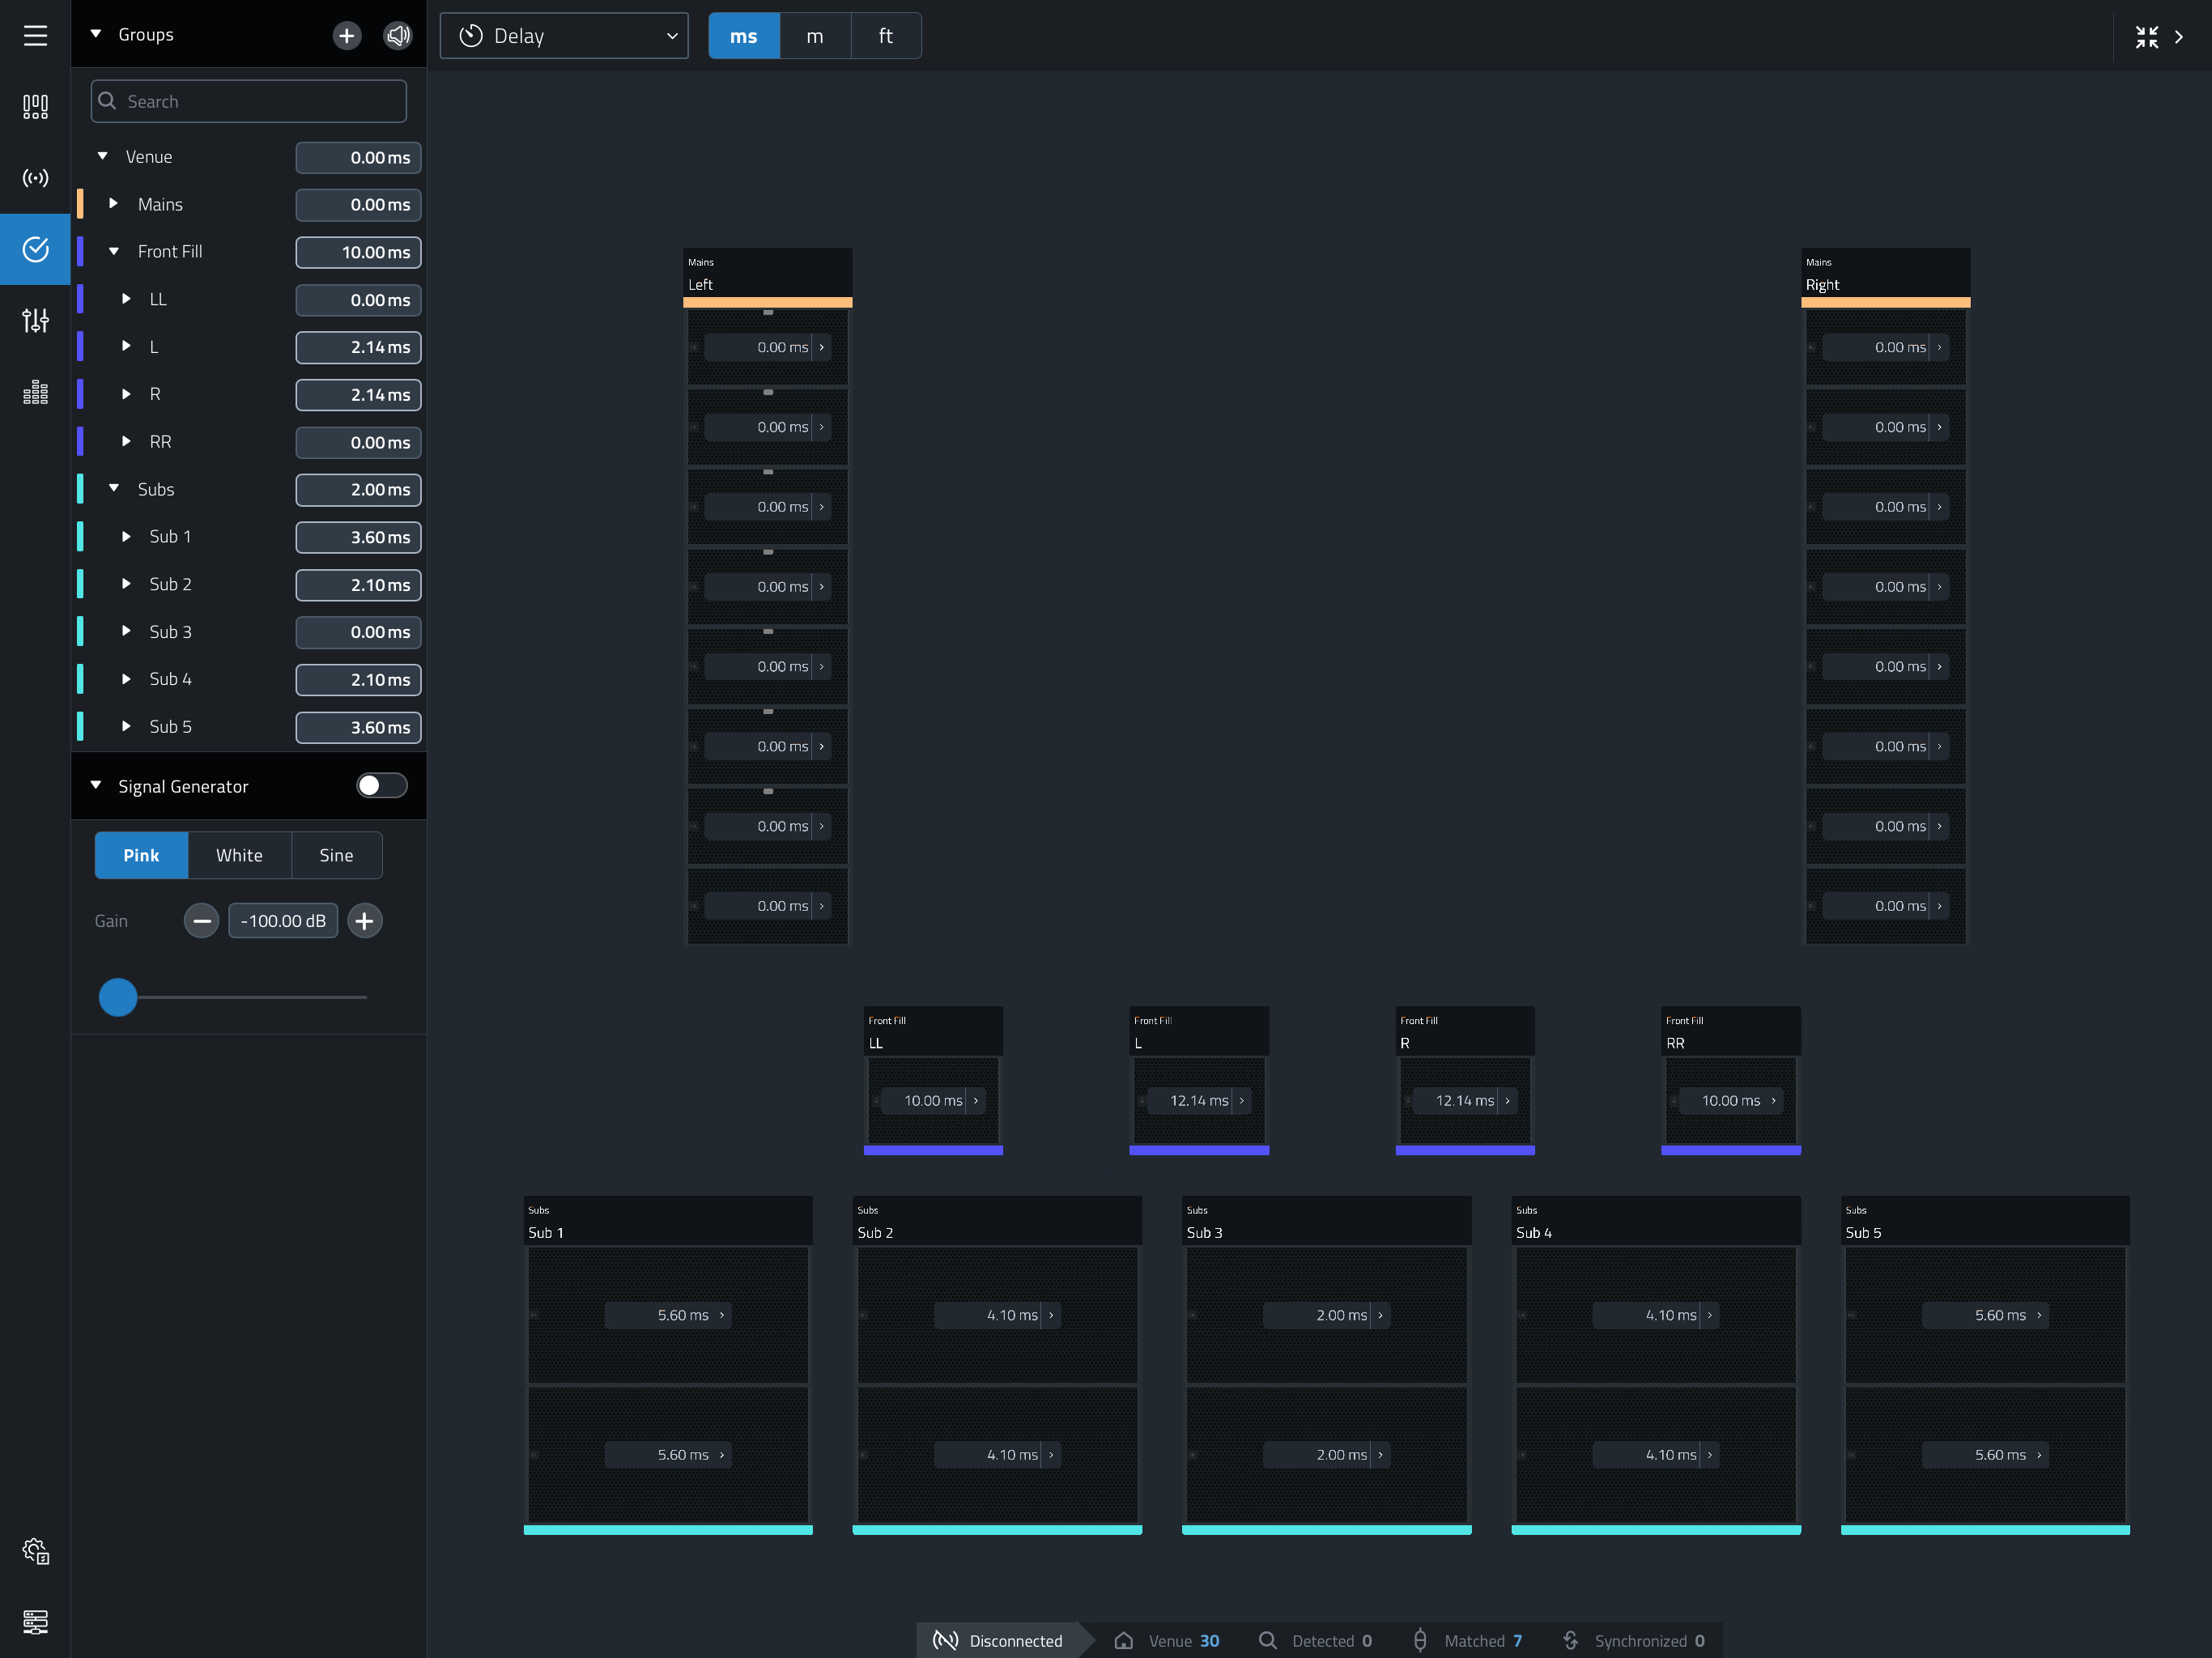Switch delay units to ms

click(744, 36)
